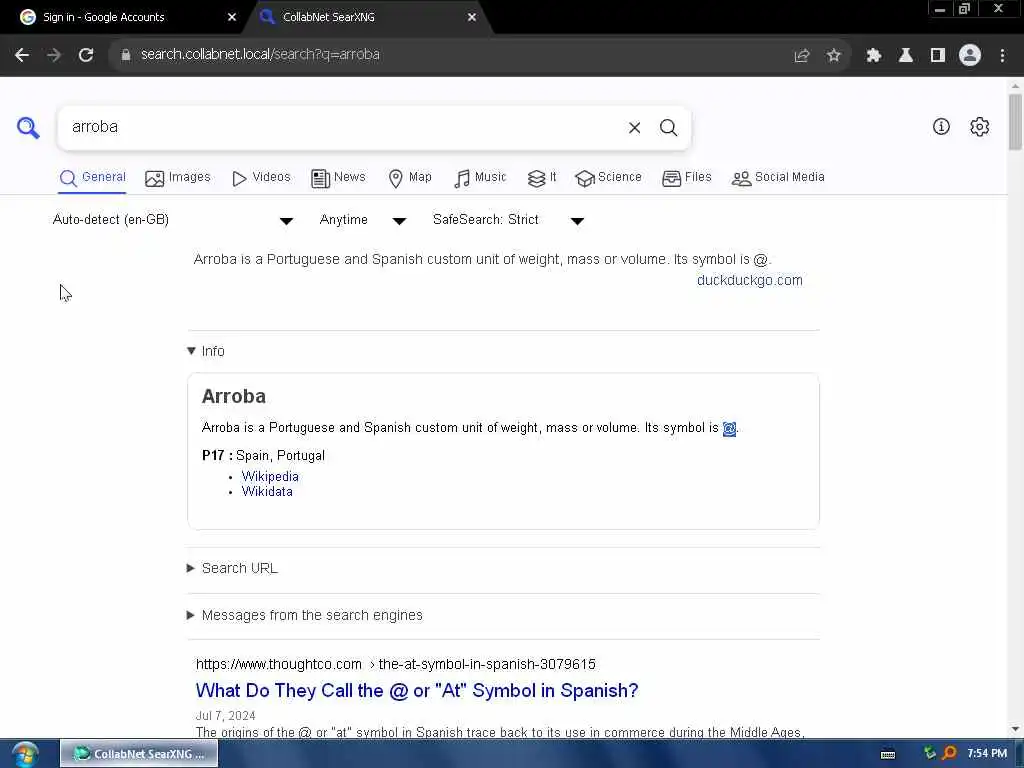Click the share page icon in address bar
The image size is (1024, 768).
click(x=802, y=55)
